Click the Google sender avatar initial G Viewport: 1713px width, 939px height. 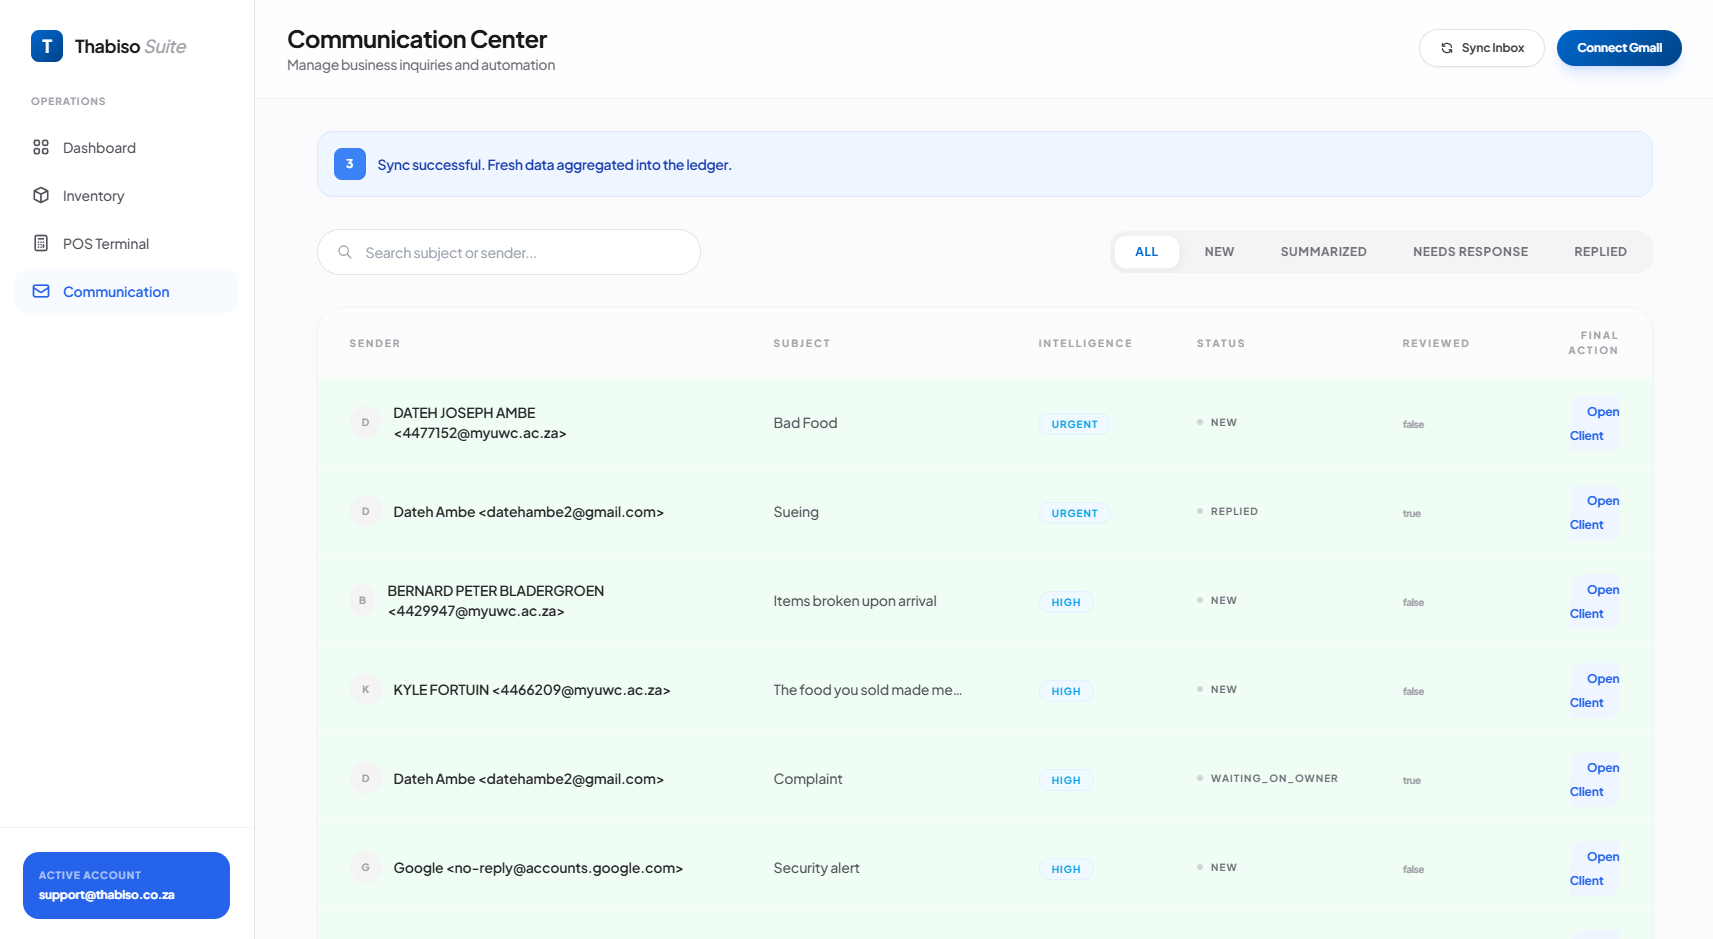(365, 867)
